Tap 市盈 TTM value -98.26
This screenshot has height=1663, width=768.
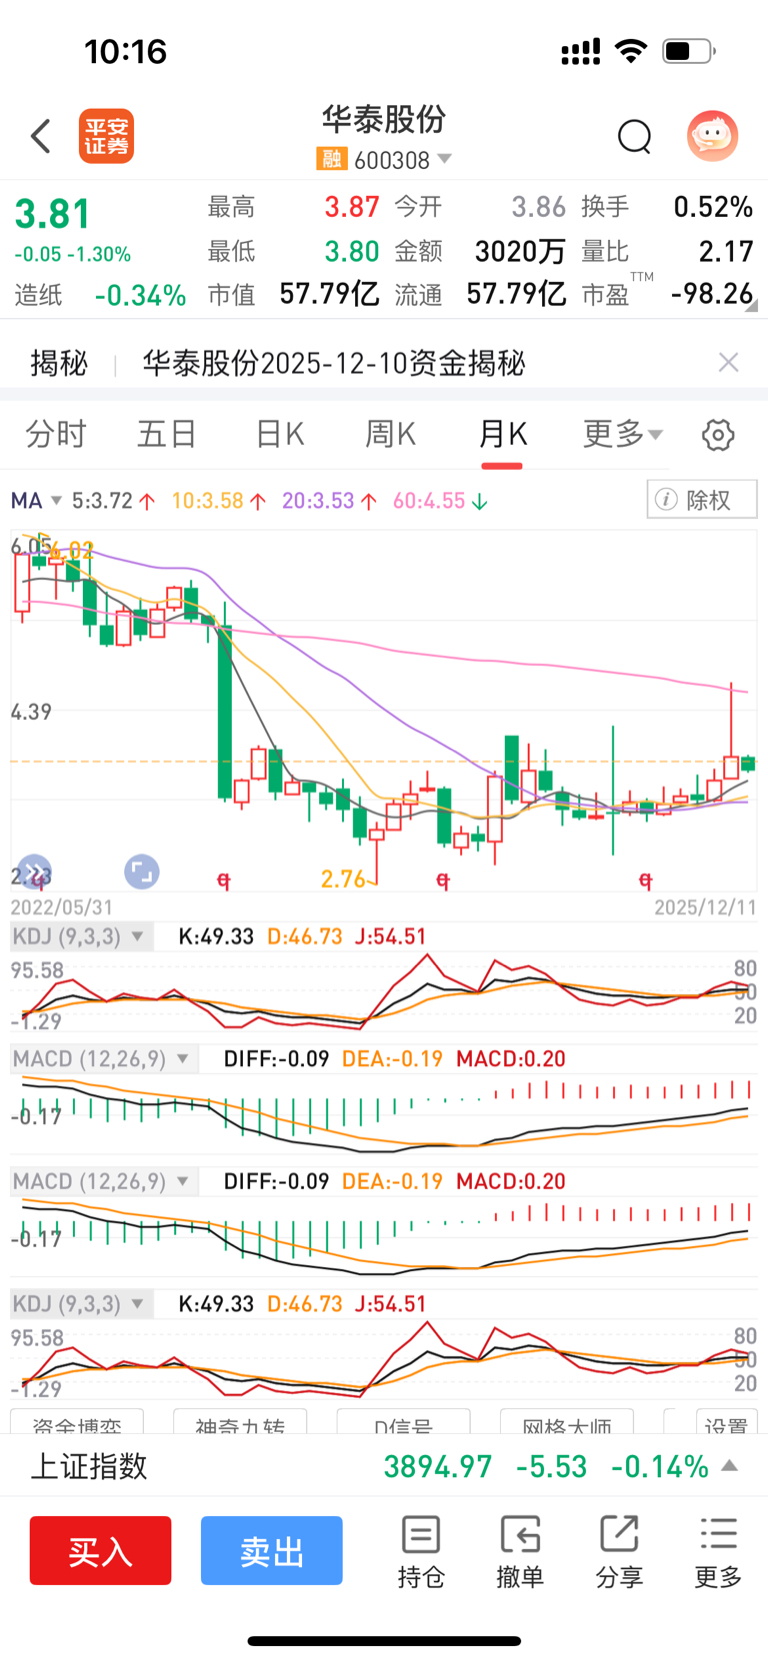(x=712, y=294)
